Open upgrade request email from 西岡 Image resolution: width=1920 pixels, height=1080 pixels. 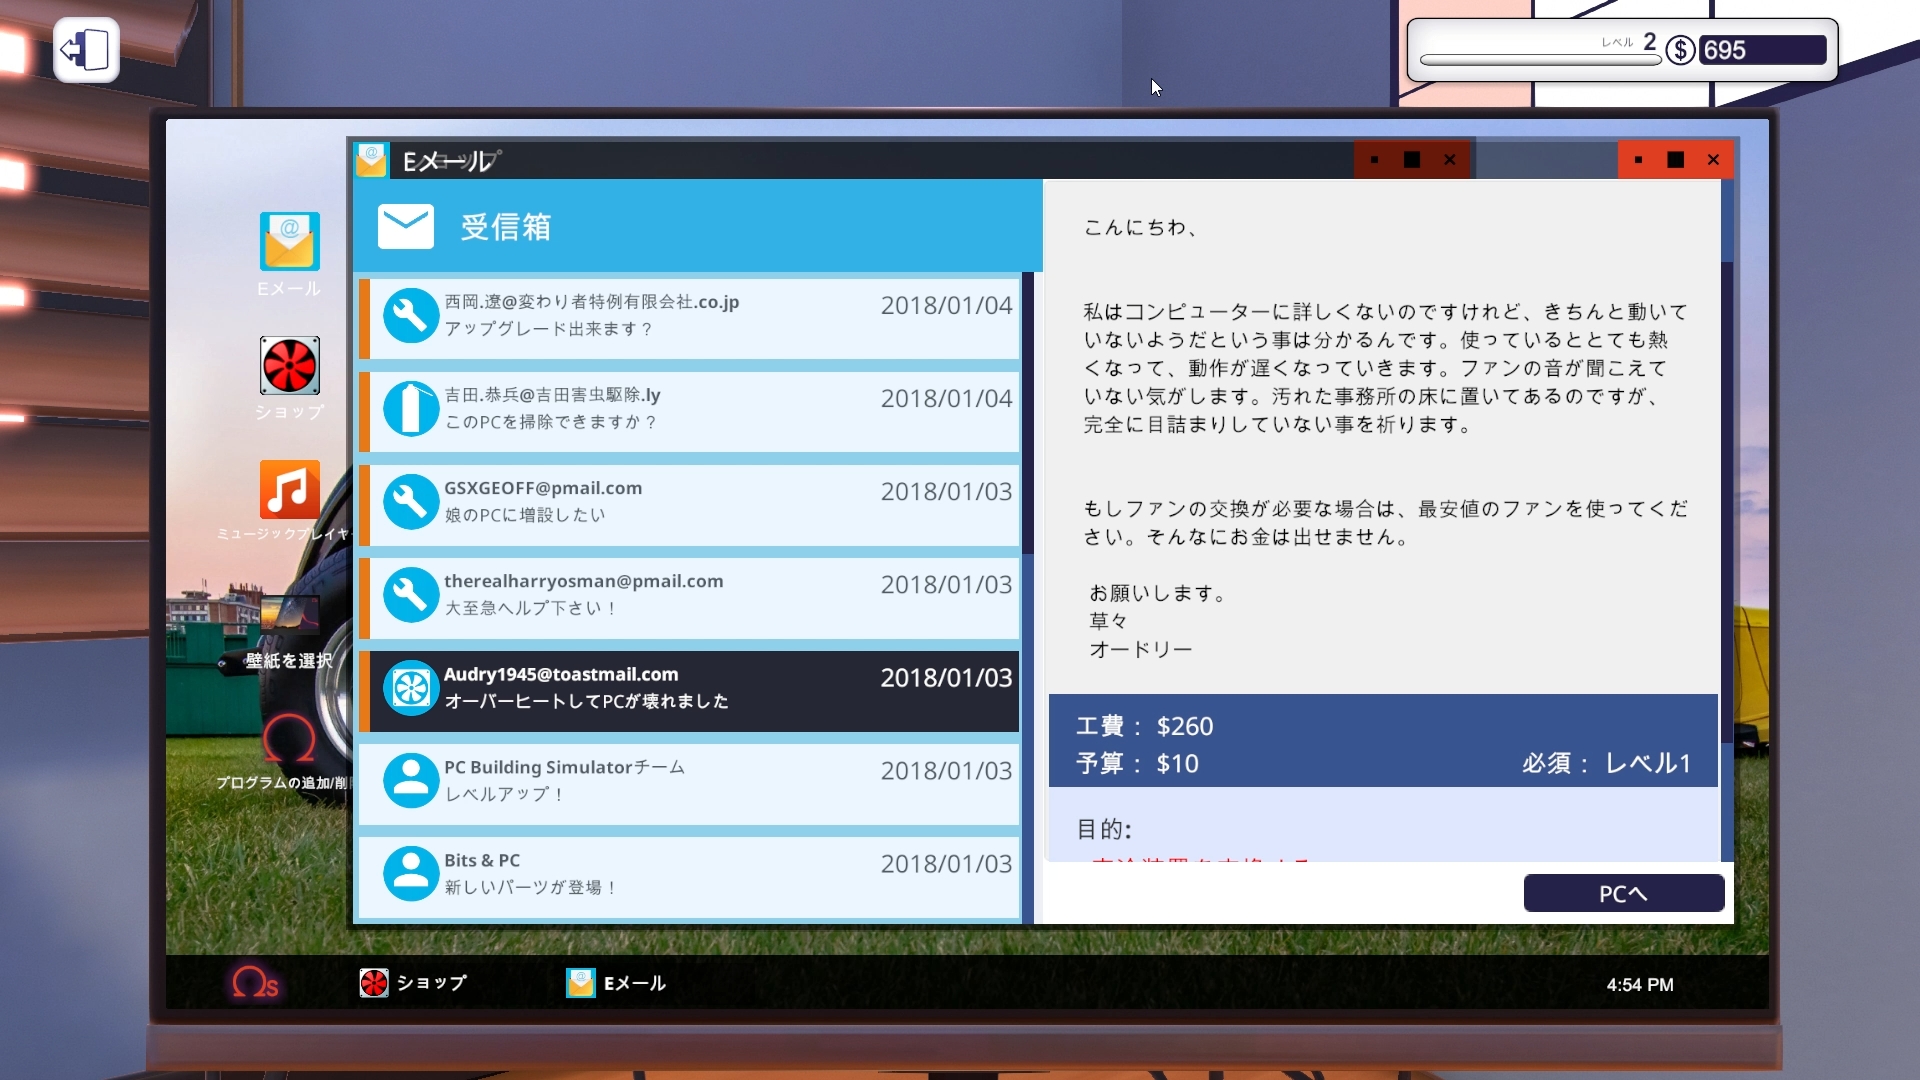click(690, 317)
